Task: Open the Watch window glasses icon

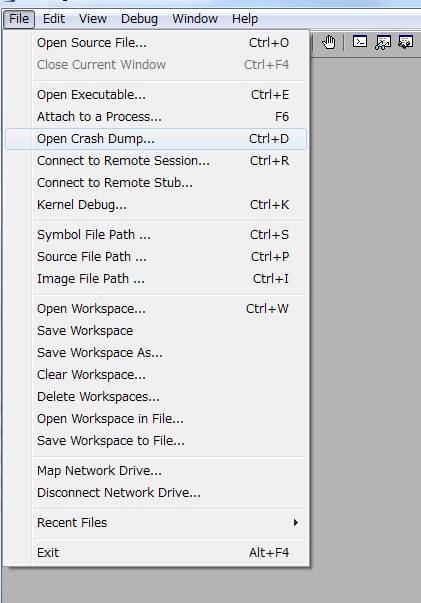Action: (x=383, y=42)
